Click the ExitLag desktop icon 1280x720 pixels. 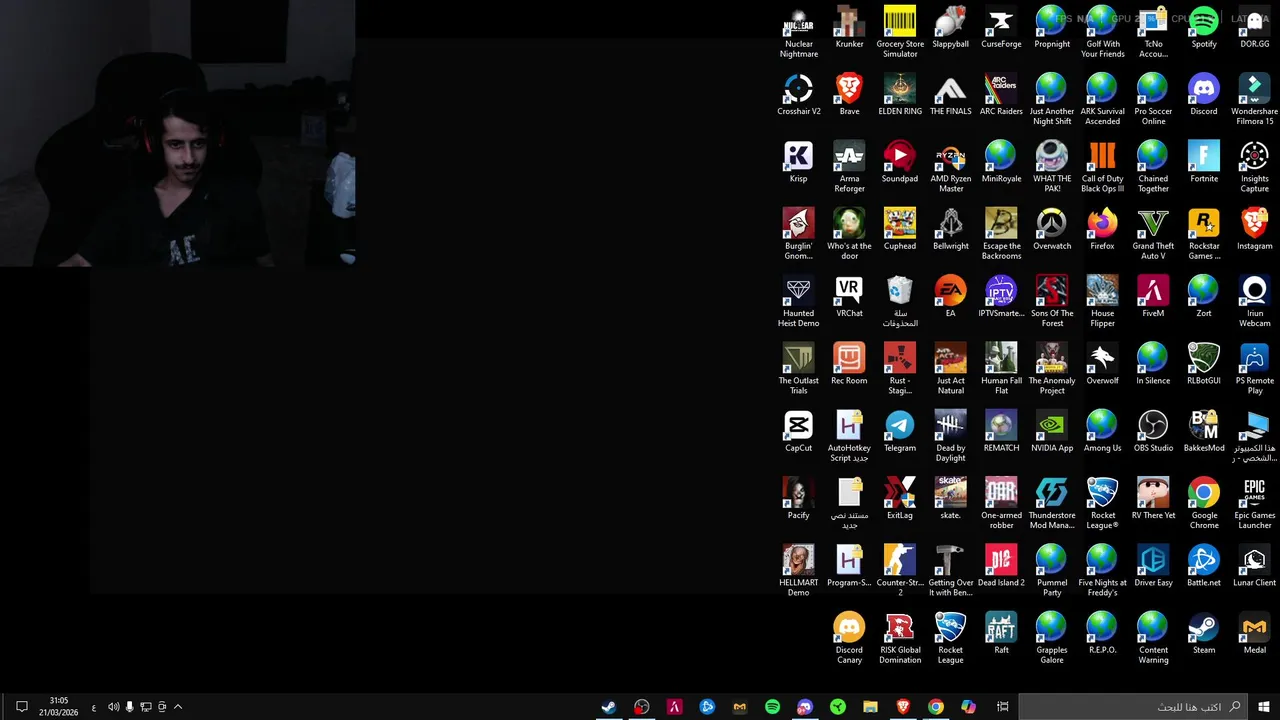point(900,497)
